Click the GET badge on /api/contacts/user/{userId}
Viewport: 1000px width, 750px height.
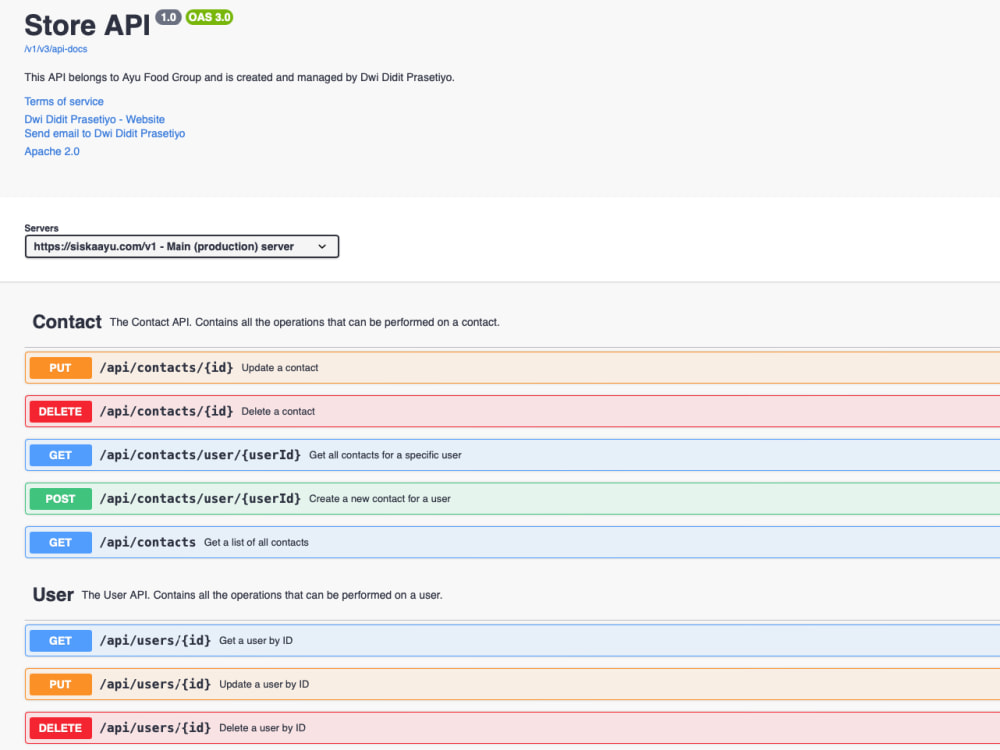[59, 455]
